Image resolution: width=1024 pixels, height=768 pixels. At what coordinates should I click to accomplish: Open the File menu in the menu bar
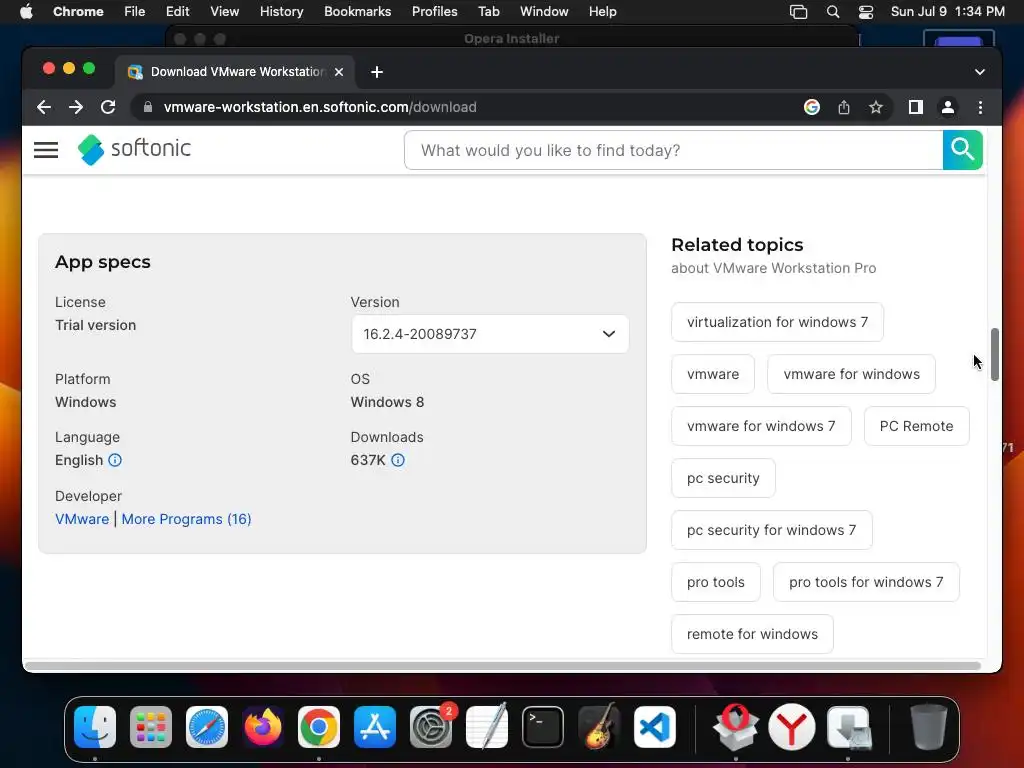(135, 12)
